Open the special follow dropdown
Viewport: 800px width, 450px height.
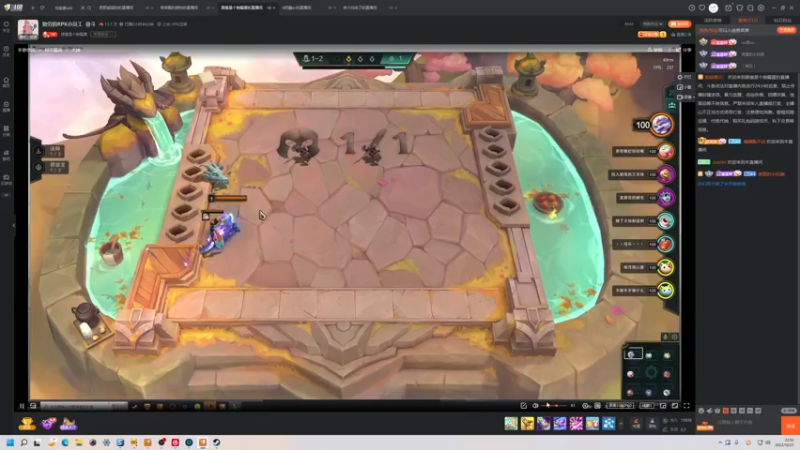click(x=653, y=24)
